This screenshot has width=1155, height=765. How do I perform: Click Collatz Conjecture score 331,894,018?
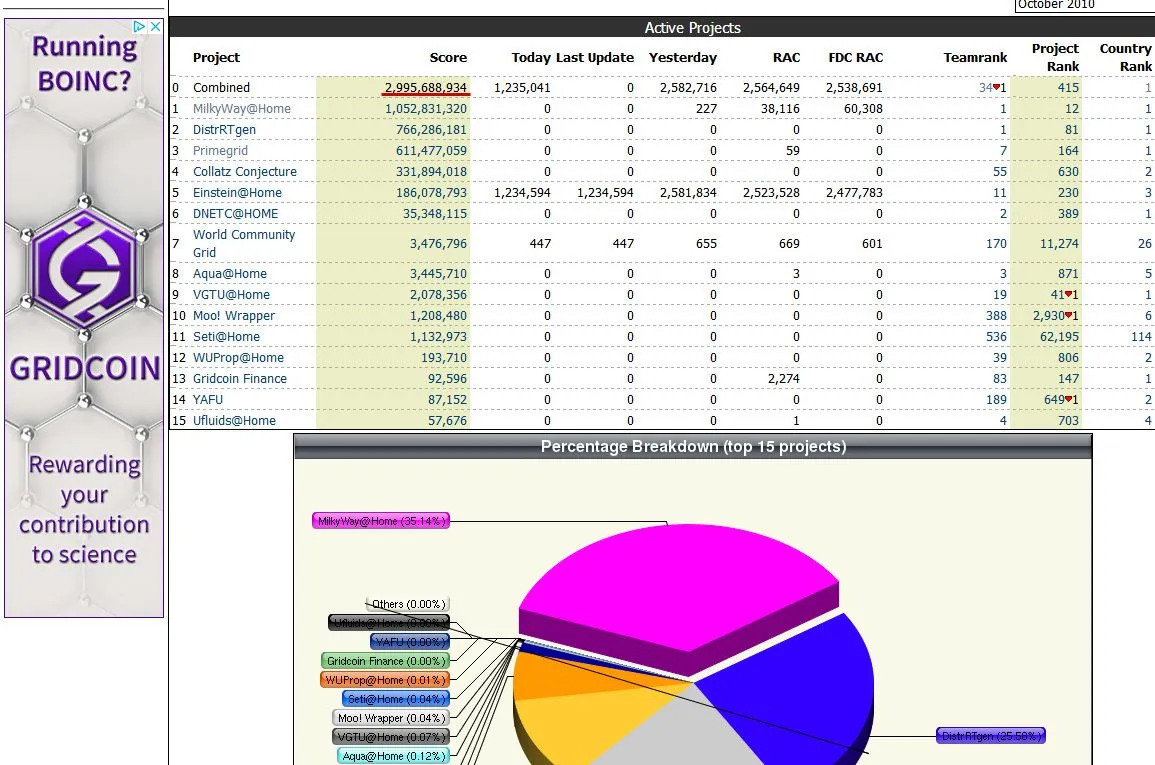coord(431,172)
